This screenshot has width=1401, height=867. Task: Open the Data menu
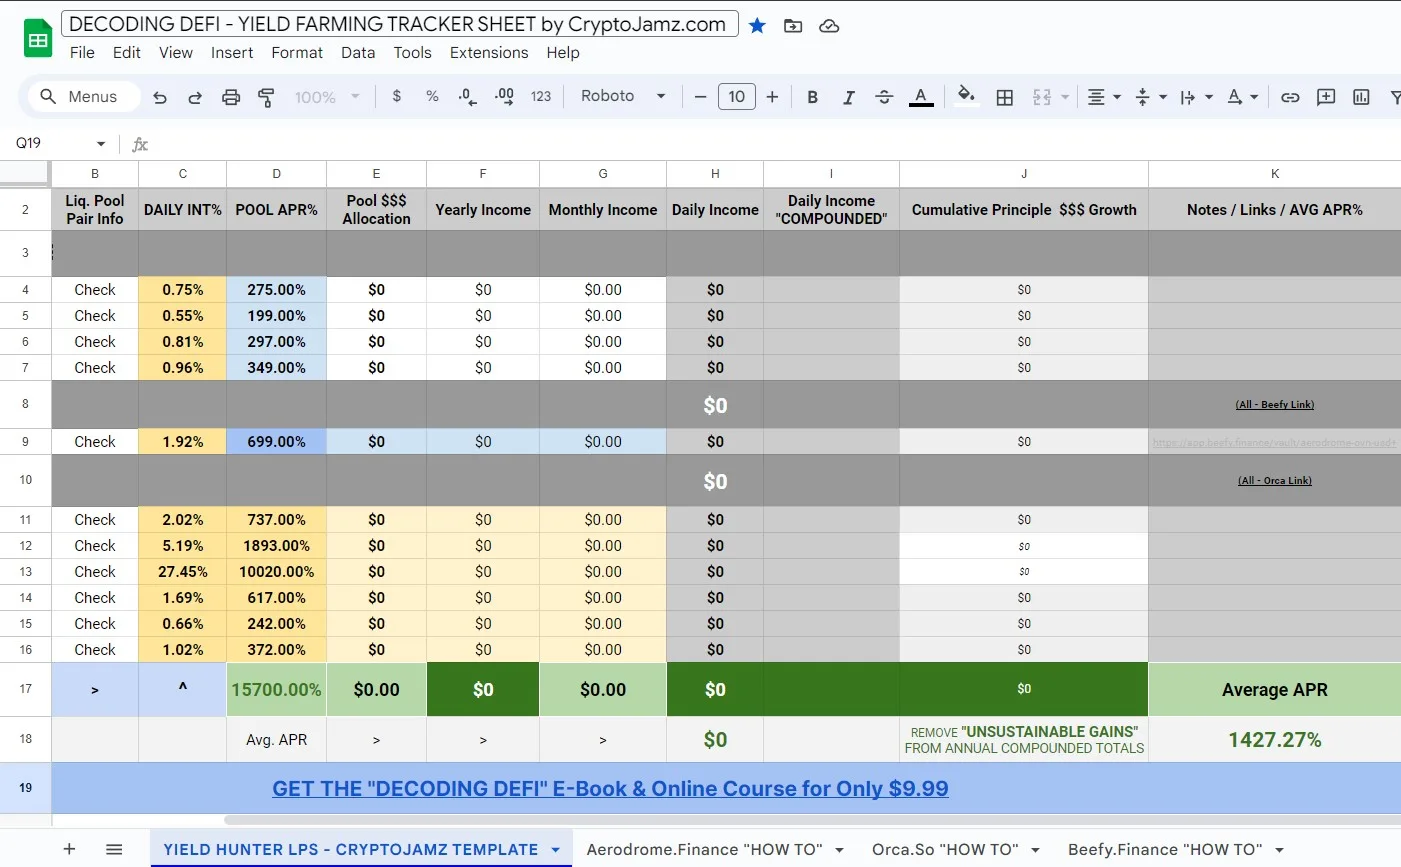pos(358,53)
